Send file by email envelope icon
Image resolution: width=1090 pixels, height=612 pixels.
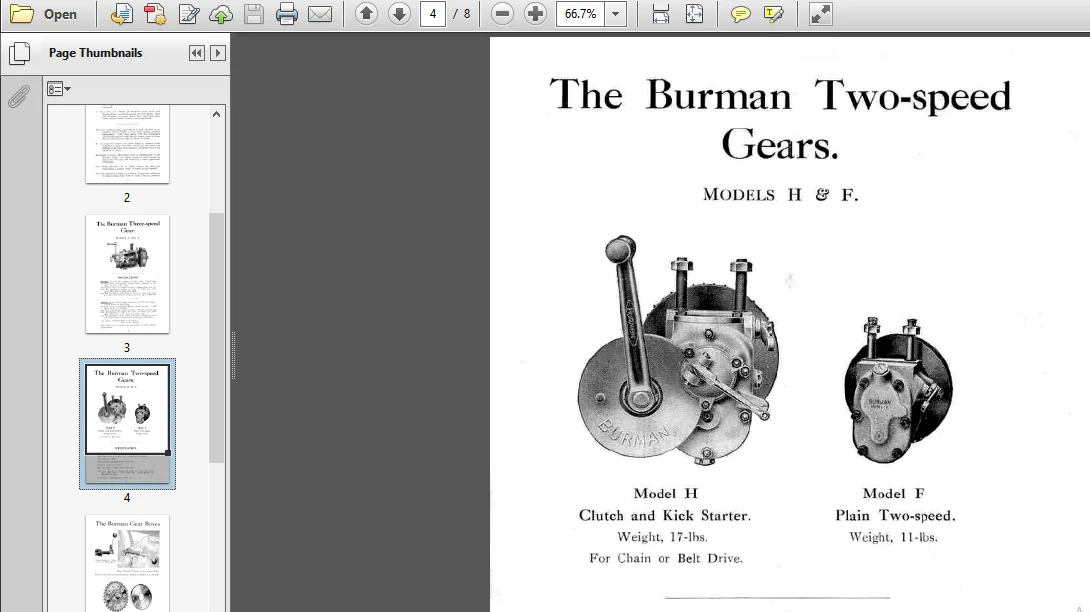tap(320, 14)
